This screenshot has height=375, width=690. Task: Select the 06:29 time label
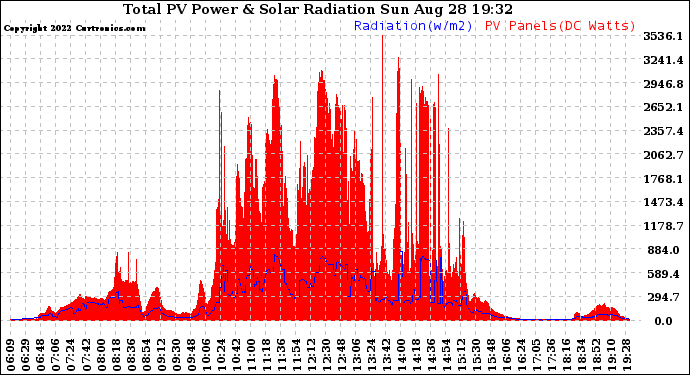coord(26,355)
